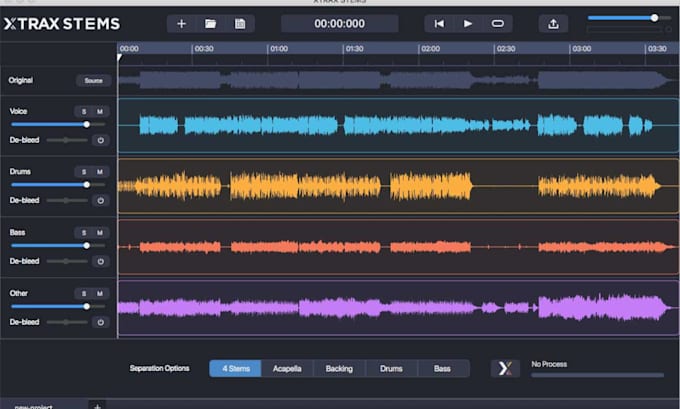
Task: Click the Source button on Original track
Action: (94, 81)
